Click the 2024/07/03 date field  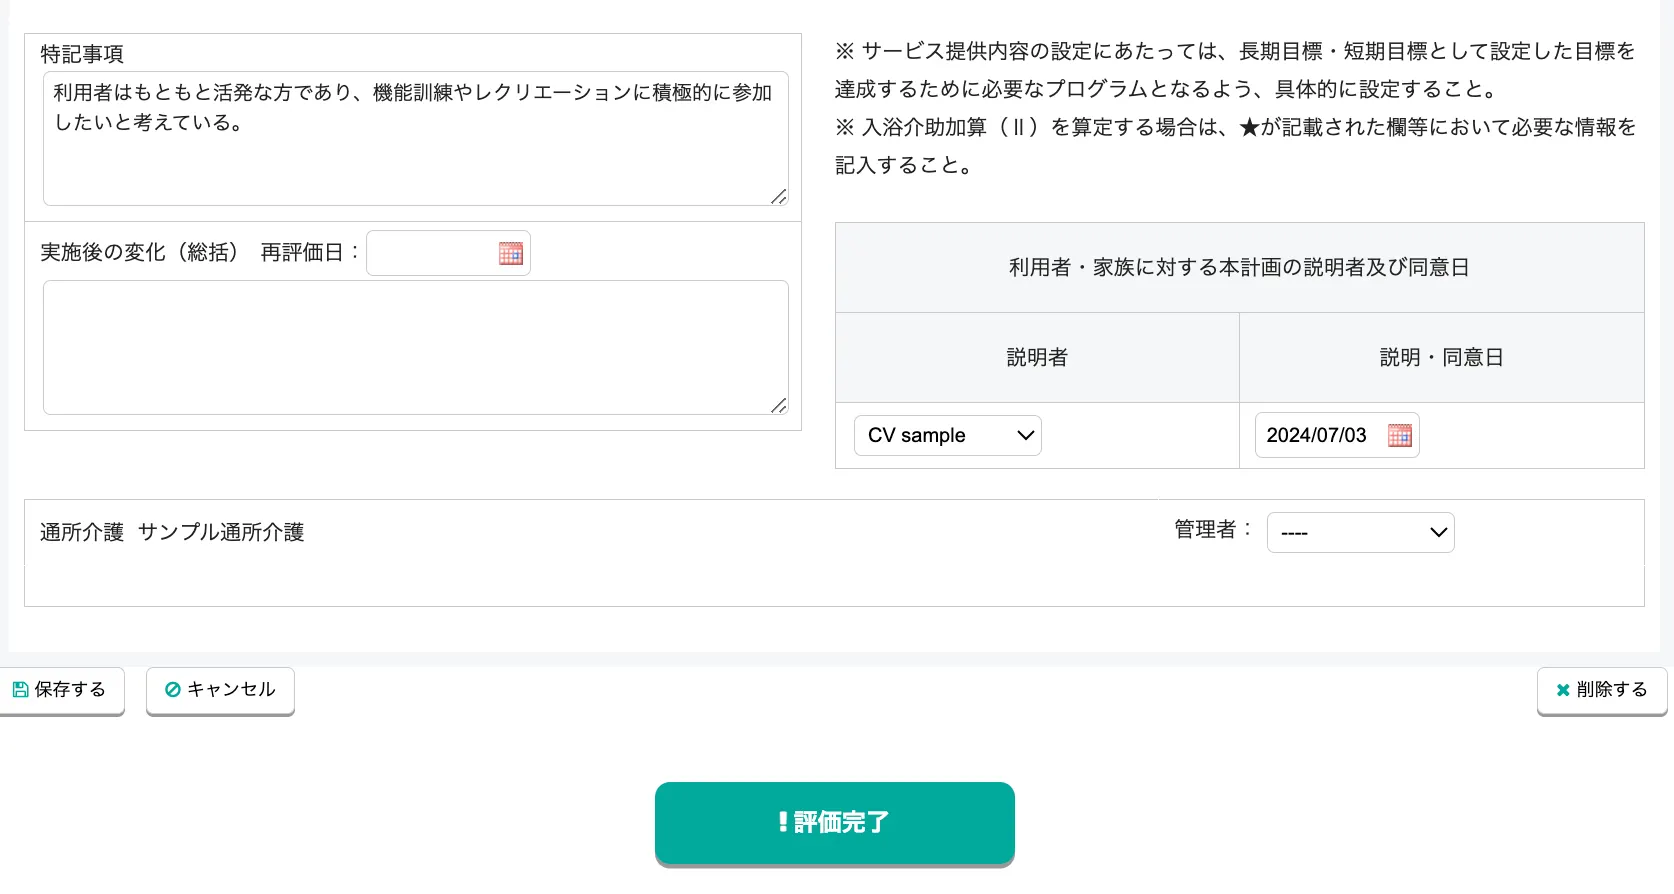pyautogui.click(x=1337, y=435)
